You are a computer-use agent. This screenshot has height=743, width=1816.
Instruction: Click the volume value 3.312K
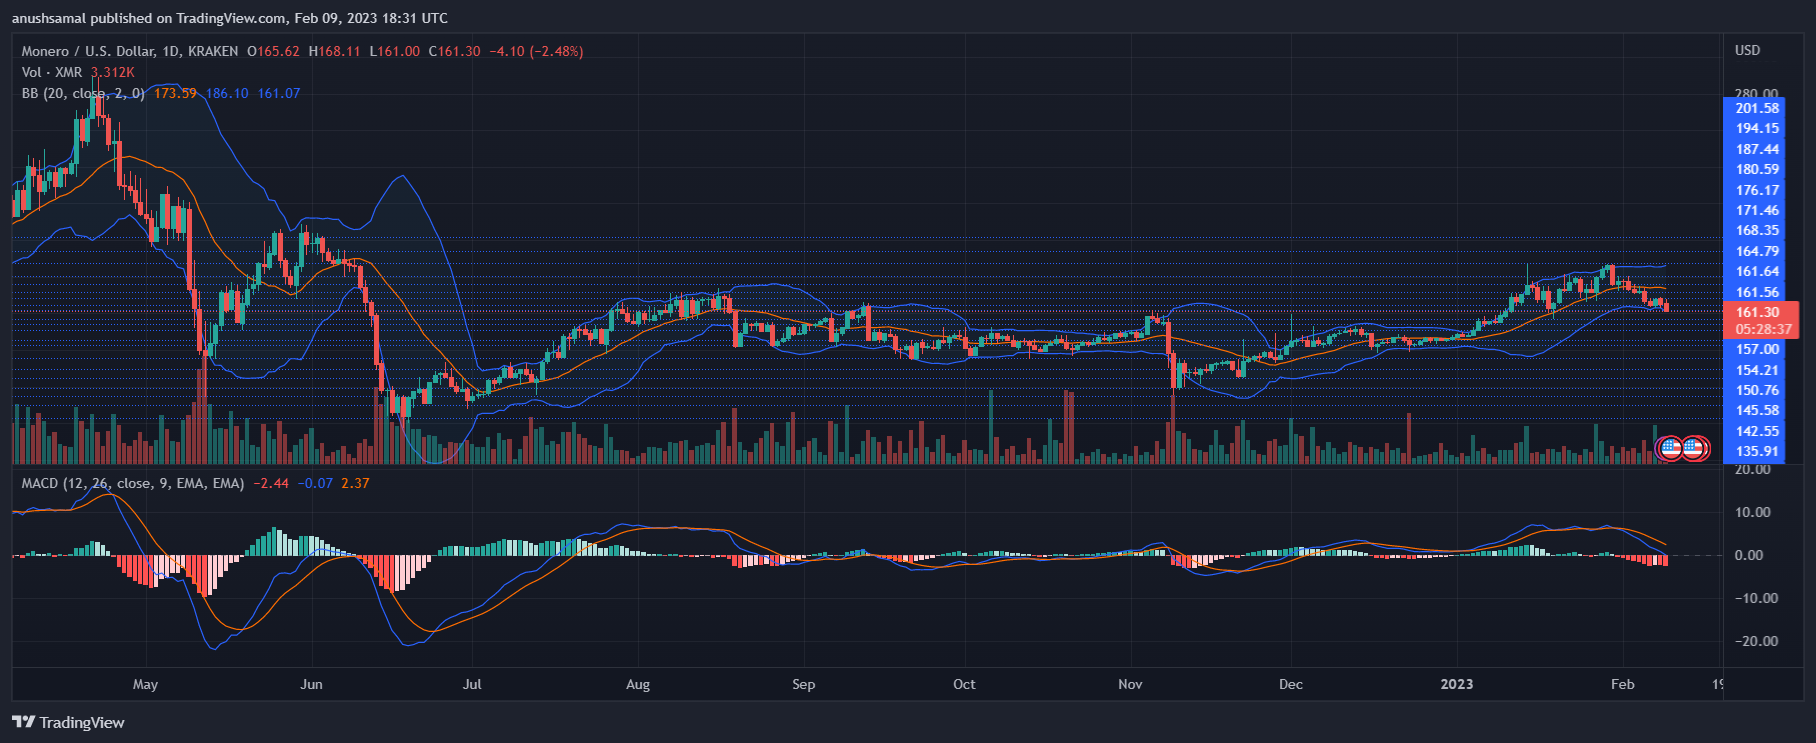(112, 72)
